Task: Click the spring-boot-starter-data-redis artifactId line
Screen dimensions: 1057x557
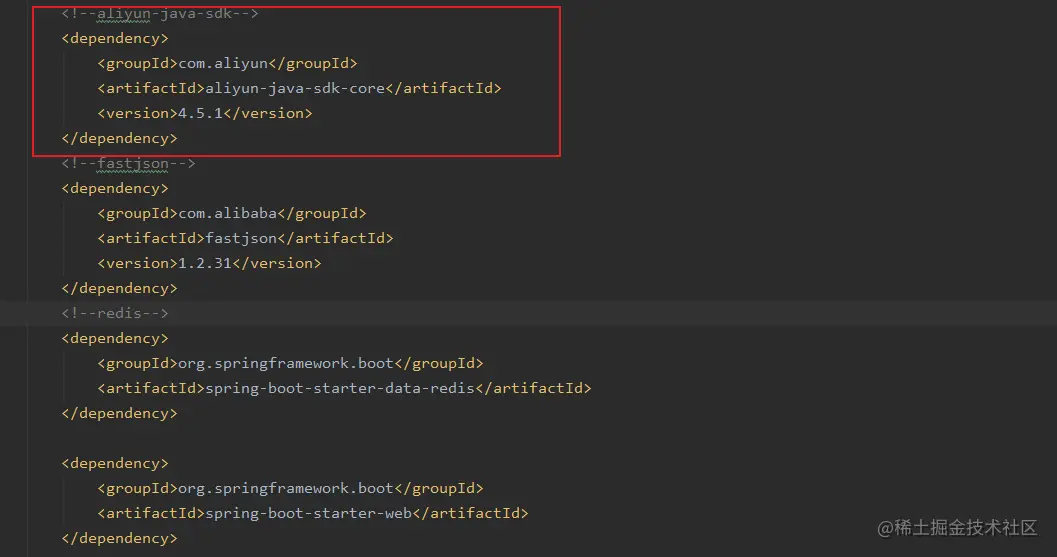Action: [x=344, y=388]
